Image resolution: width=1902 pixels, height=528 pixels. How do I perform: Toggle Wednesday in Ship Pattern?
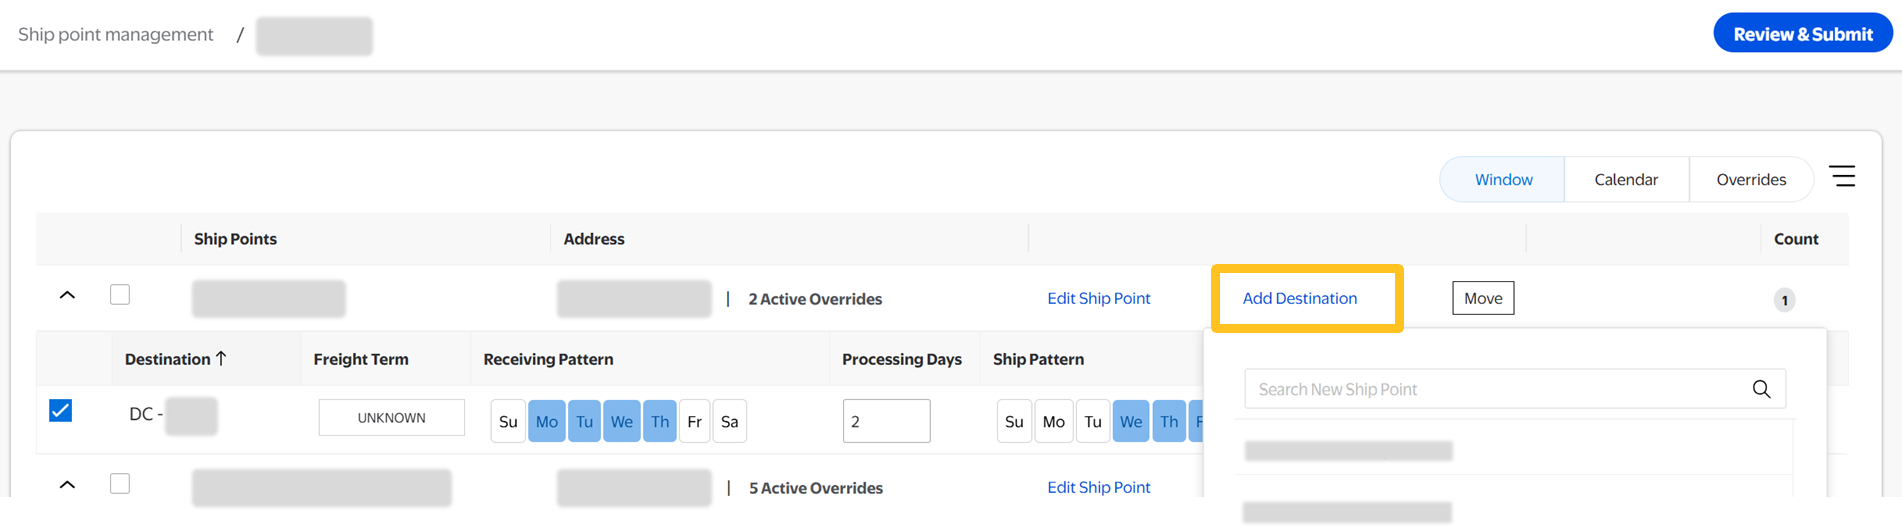1131,422
